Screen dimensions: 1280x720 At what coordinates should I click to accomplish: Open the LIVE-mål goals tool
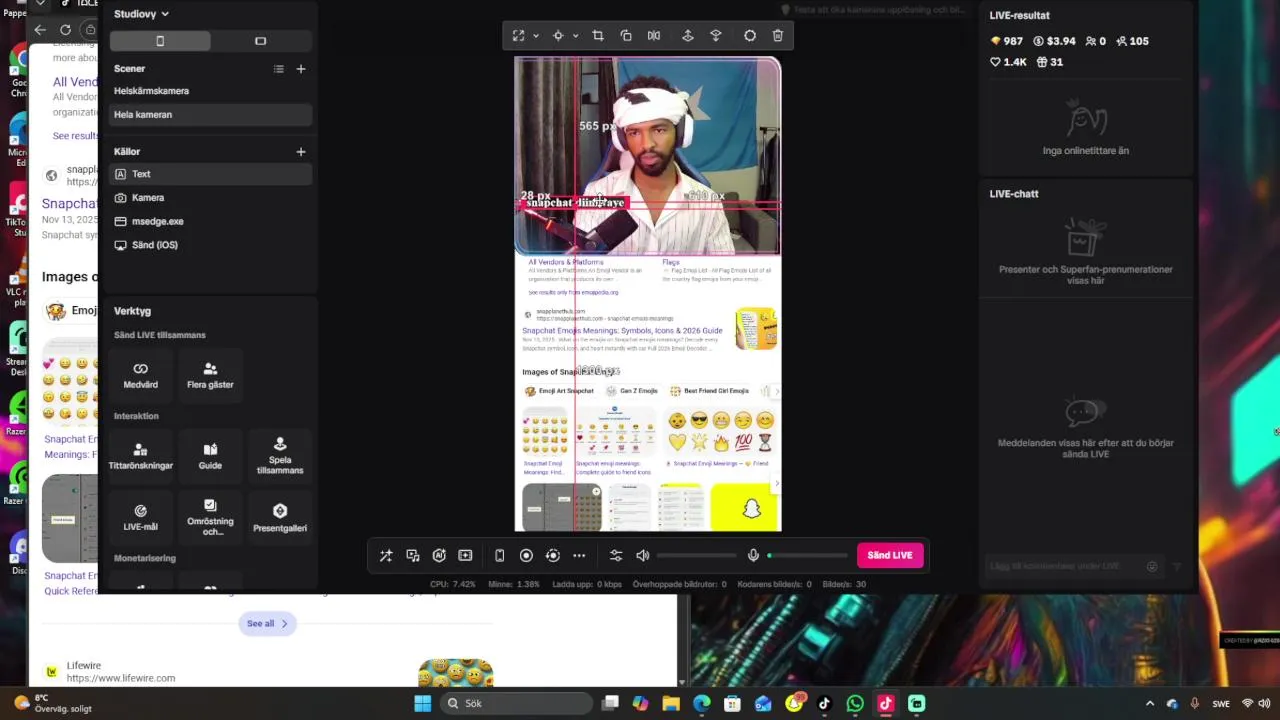tap(141, 518)
